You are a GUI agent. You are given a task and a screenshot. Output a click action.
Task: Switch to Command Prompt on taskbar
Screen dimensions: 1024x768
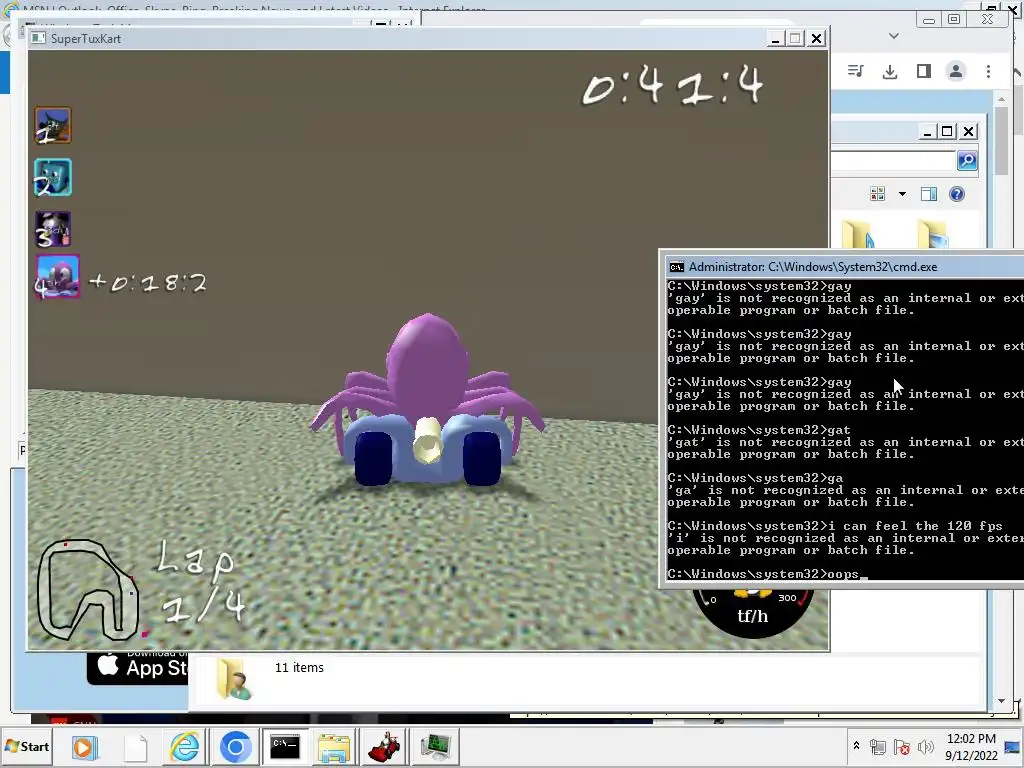(285, 747)
